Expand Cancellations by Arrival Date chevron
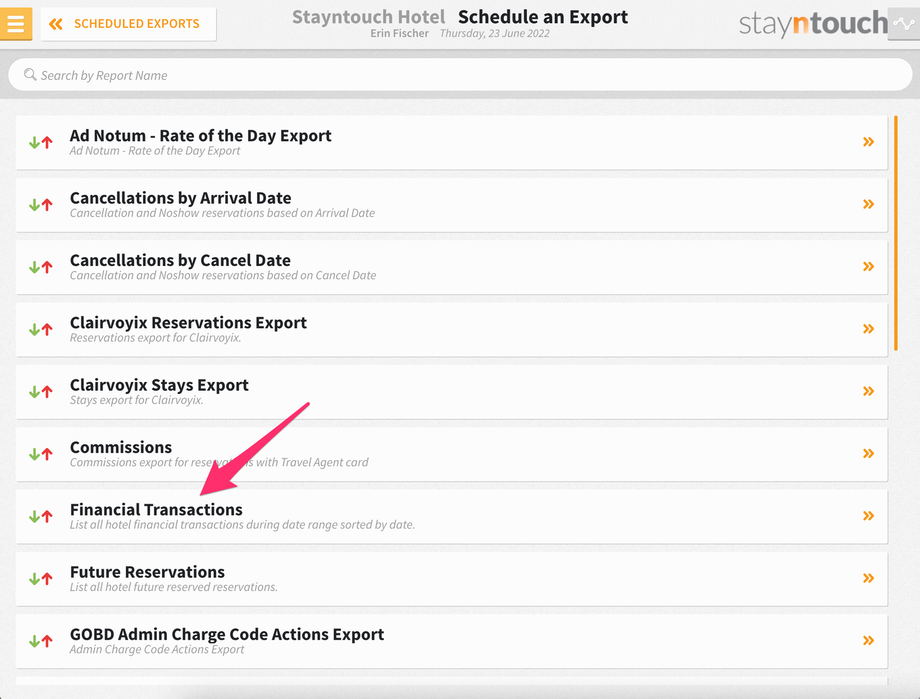Screen dimensions: 920x699 point(868,204)
